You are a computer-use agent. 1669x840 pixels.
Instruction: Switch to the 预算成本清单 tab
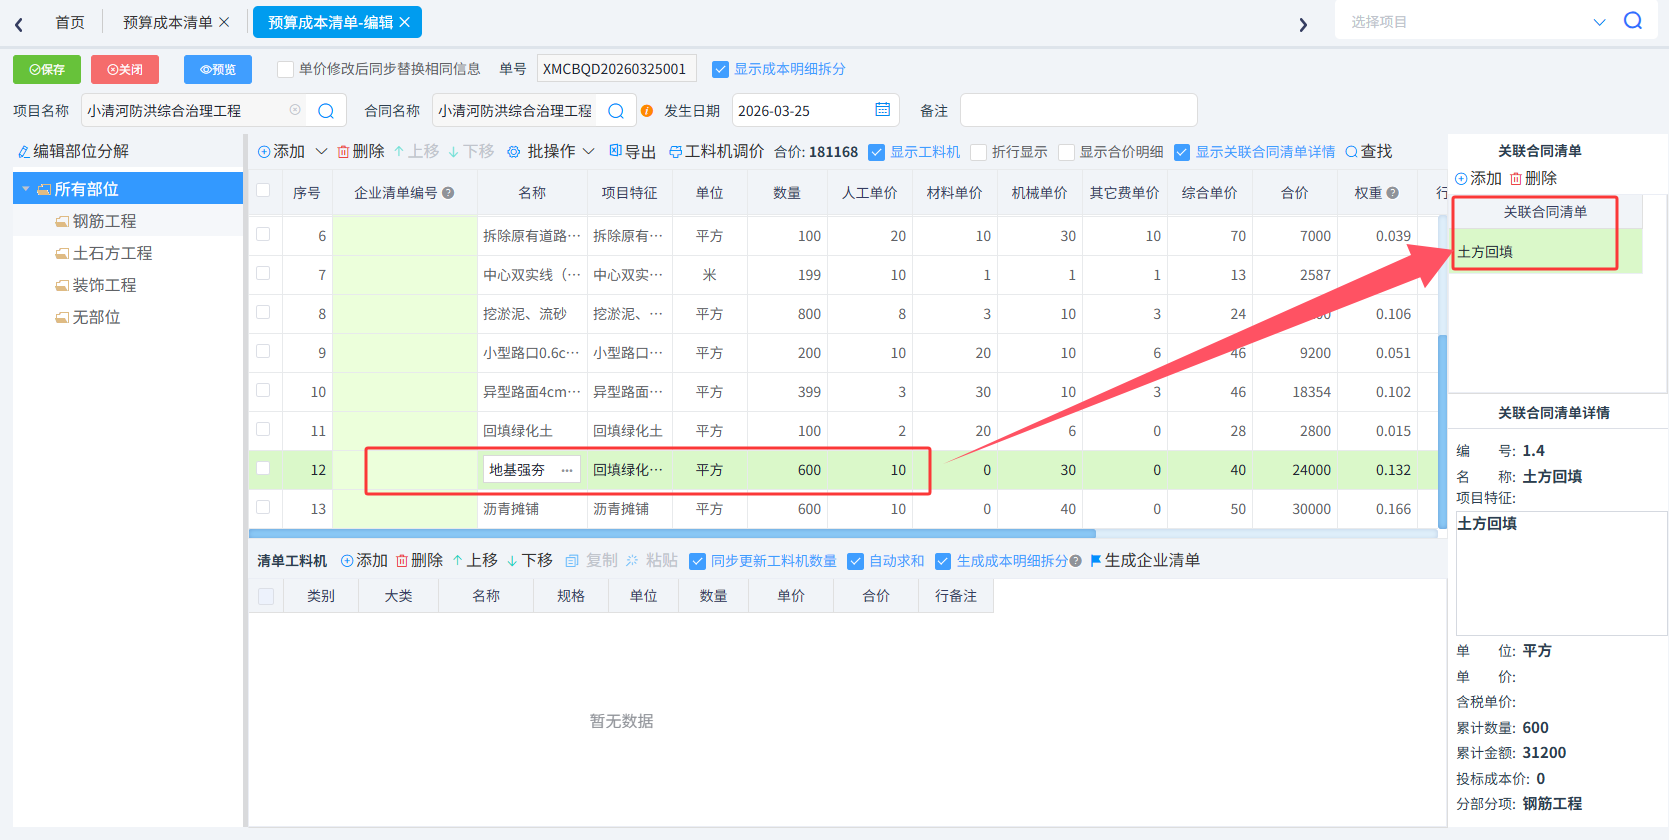(x=167, y=22)
